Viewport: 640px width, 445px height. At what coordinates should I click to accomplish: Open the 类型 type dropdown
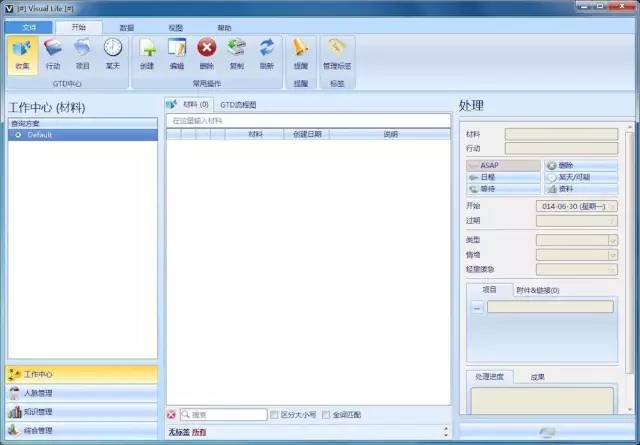(613, 240)
